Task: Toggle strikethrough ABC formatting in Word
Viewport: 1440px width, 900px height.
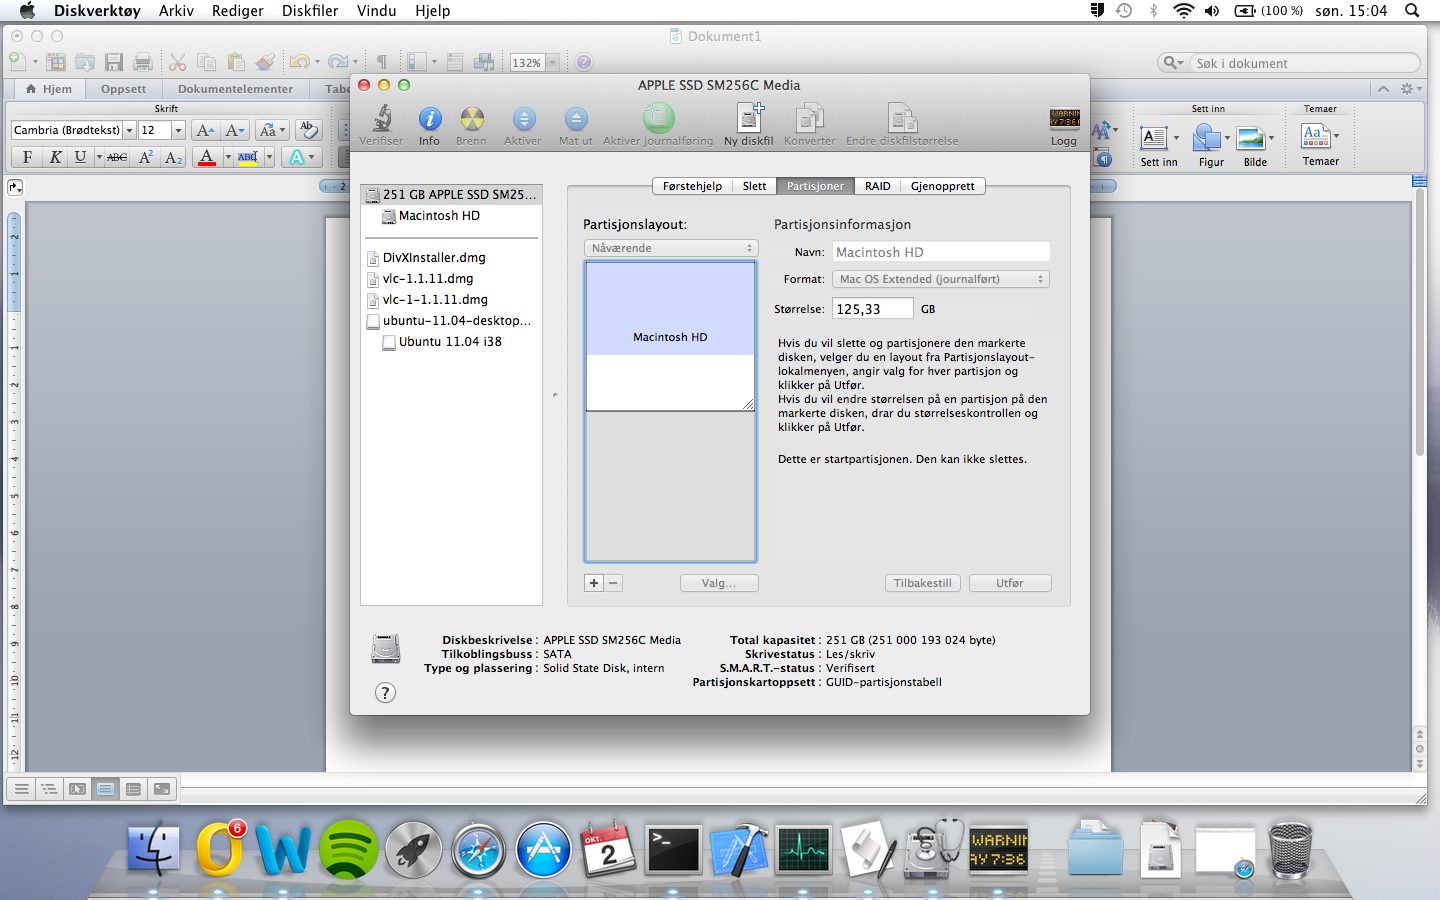Action: [x=117, y=157]
